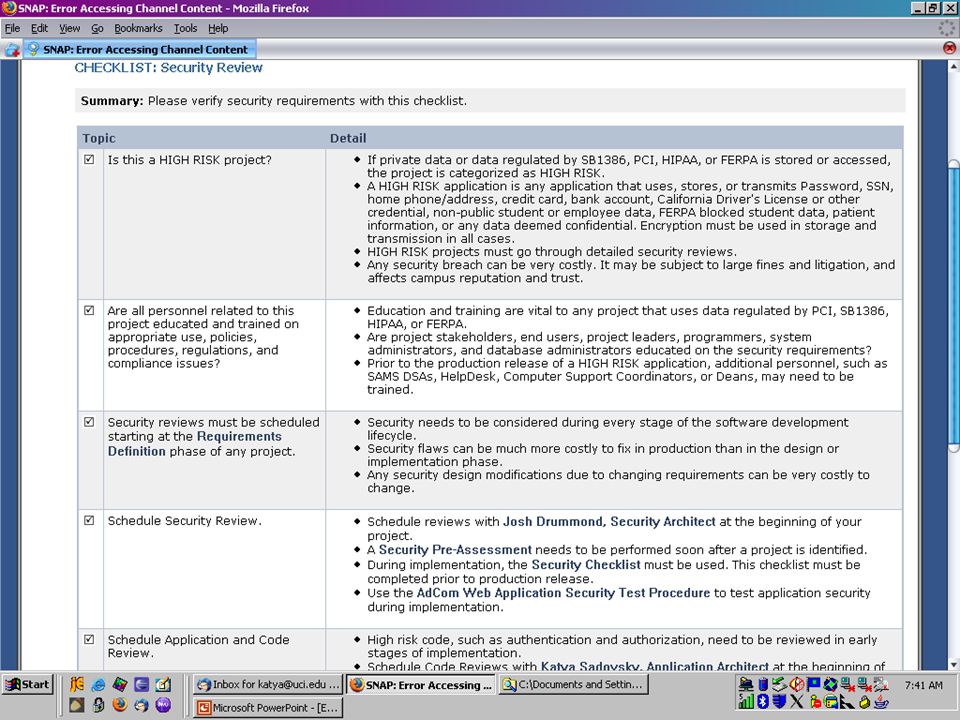Open the Security Checklist link
The width and height of the screenshot is (960, 720).
click(586, 564)
